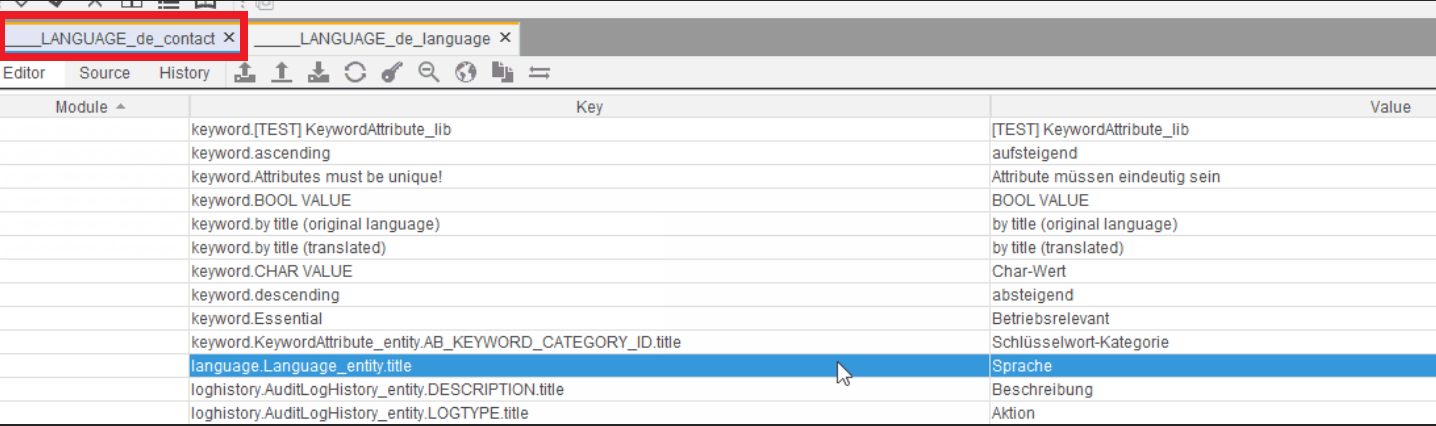Switch to the Source view
The image size is (1436, 426).
(105, 73)
